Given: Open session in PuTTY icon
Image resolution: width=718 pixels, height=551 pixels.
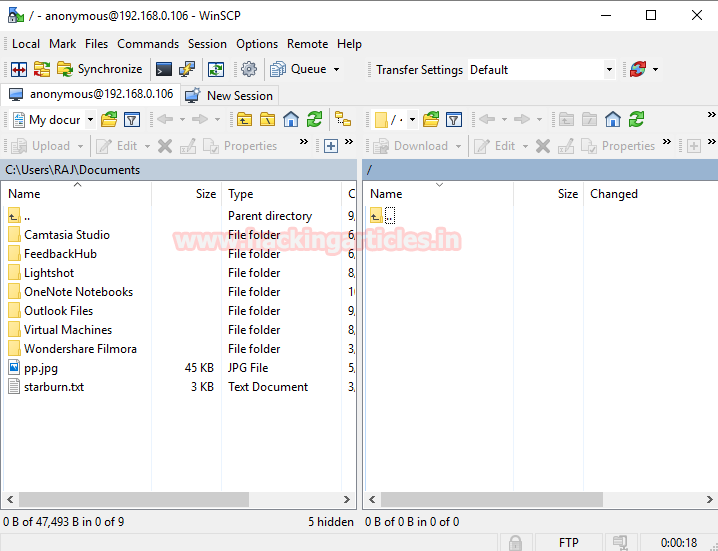Looking at the screenshot, I should tap(187, 70).
